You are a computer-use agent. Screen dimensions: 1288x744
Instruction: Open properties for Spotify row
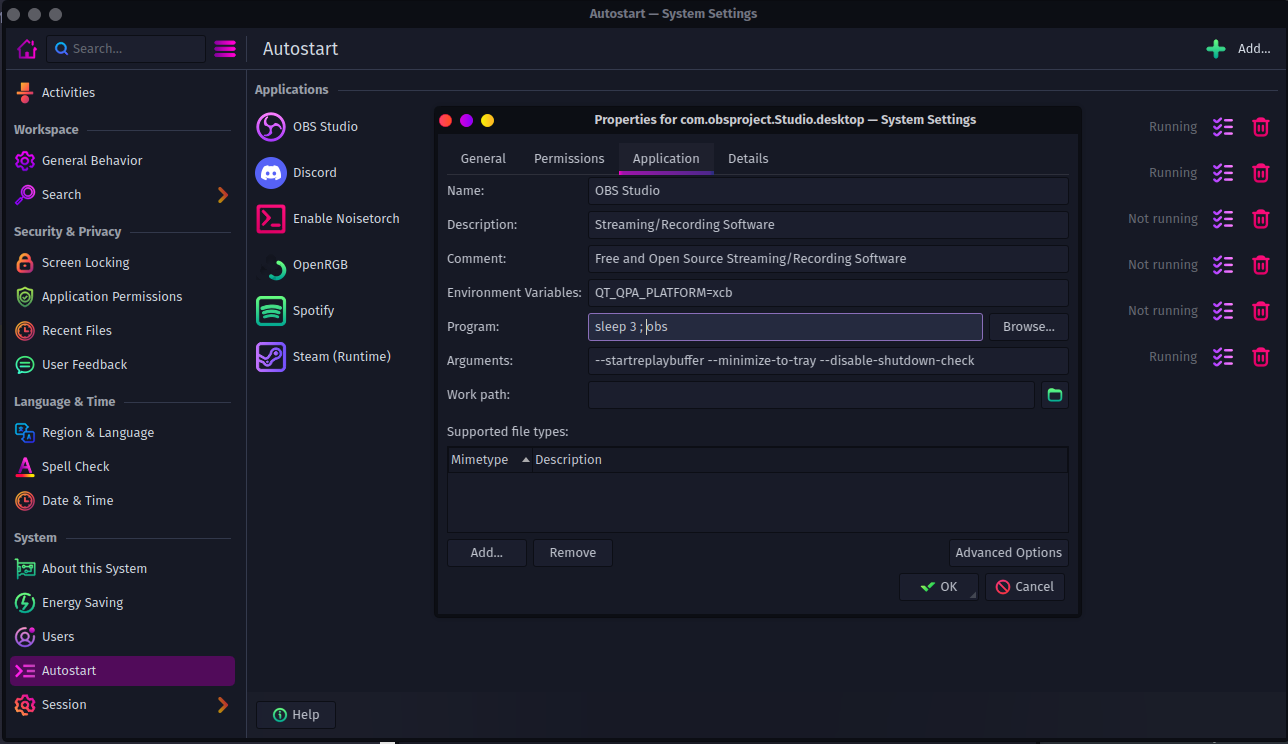[1223, 311]
